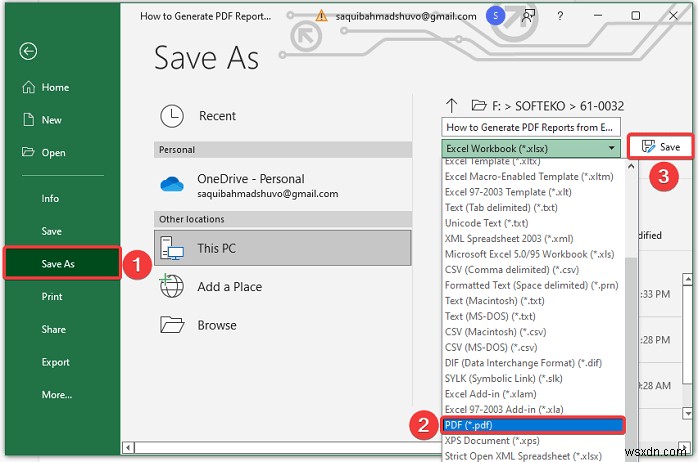
Task: Open the Print page
Action: [52, 296]
